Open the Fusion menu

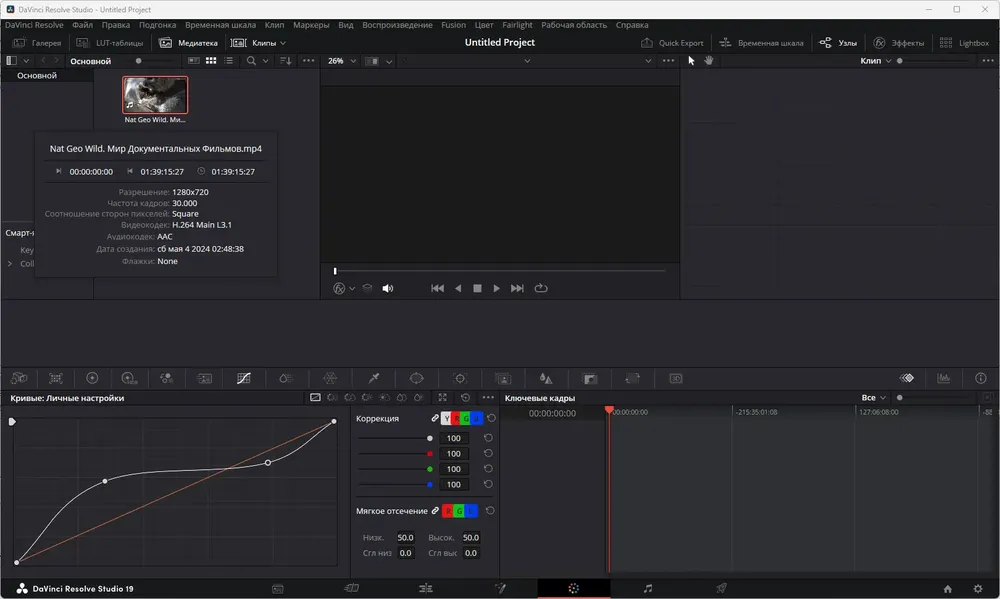tap(453, 25)
